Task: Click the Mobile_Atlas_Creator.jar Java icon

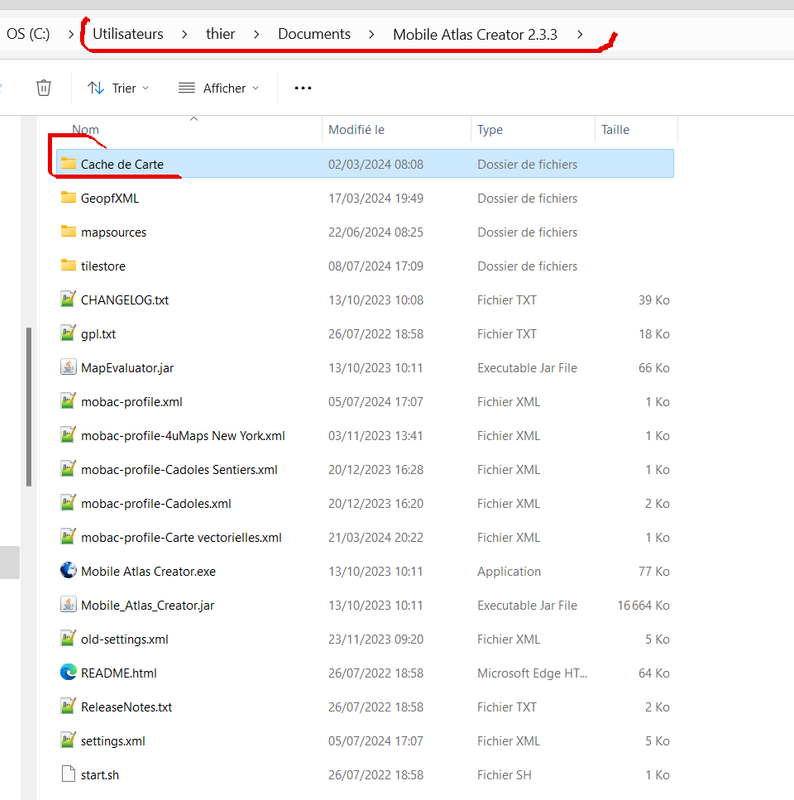Action: (x=68, y=605)
